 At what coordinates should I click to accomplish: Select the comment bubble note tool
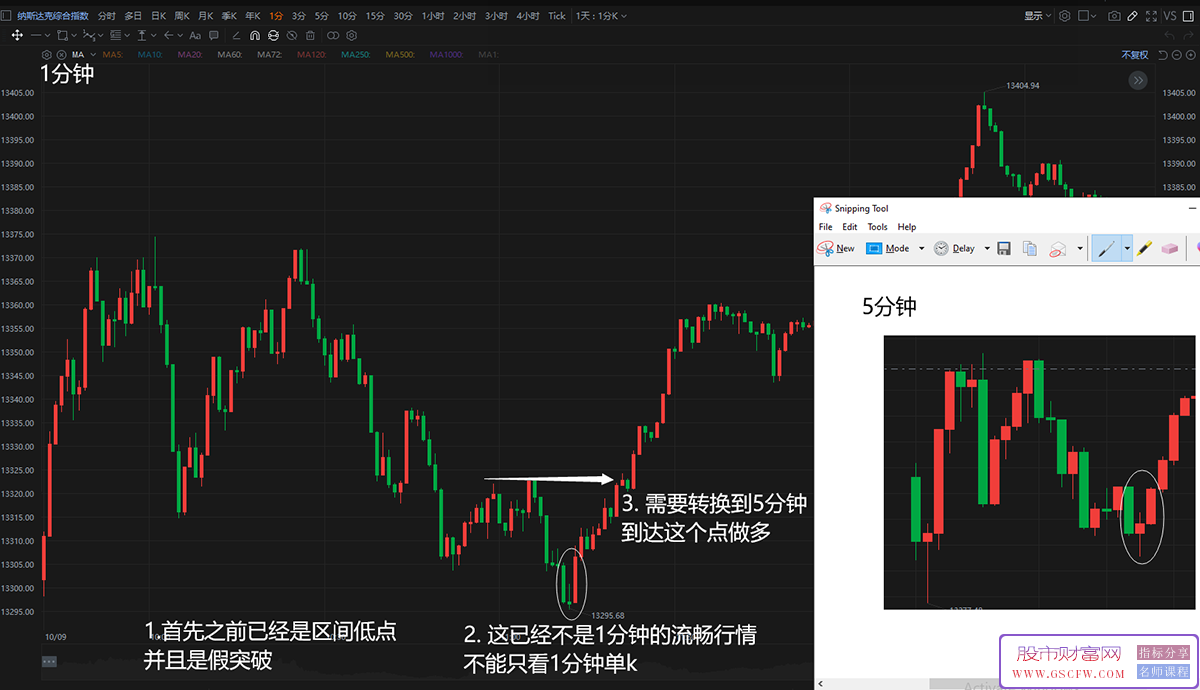coord(213,35)
